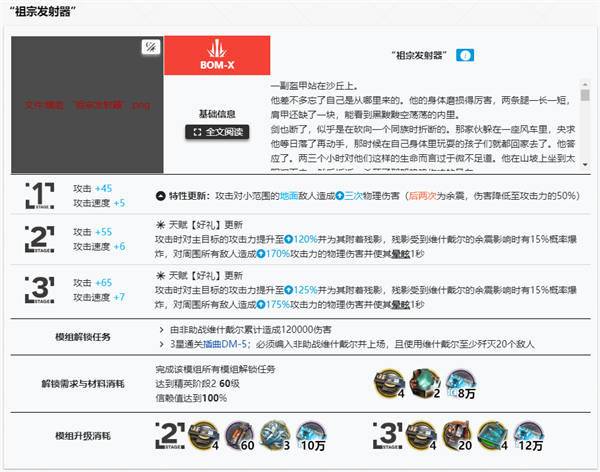Viewport: 600px width, 472px height.
Task: Click the 后两次 highlighted text in trait
Action: pos(422,196)
